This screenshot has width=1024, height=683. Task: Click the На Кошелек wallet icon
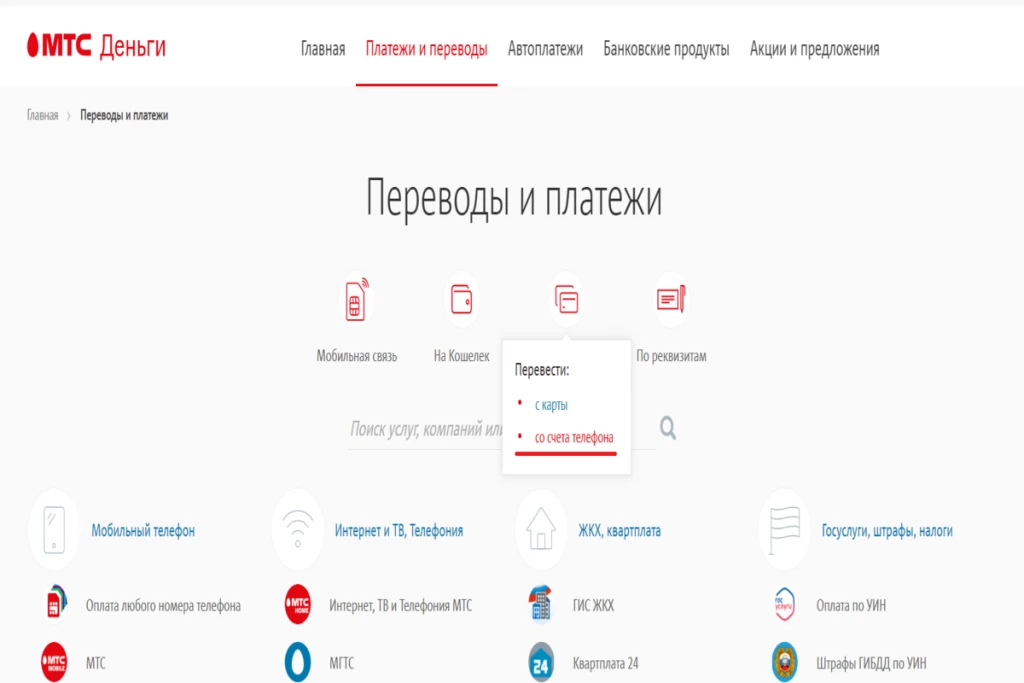tap(462, 300)
